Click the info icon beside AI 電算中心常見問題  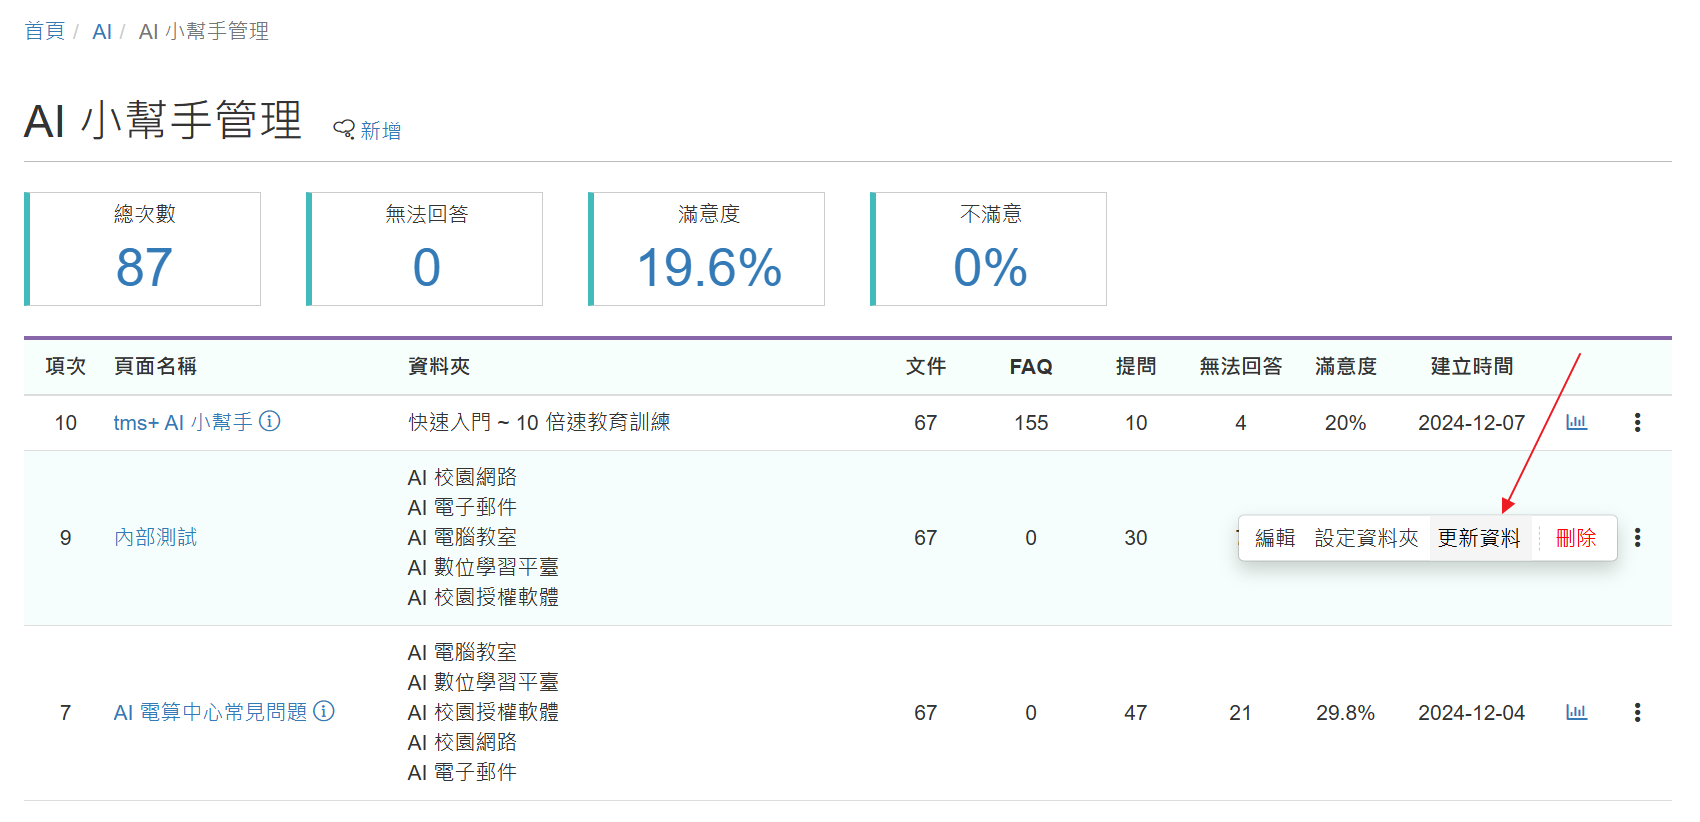pos(324,711)
